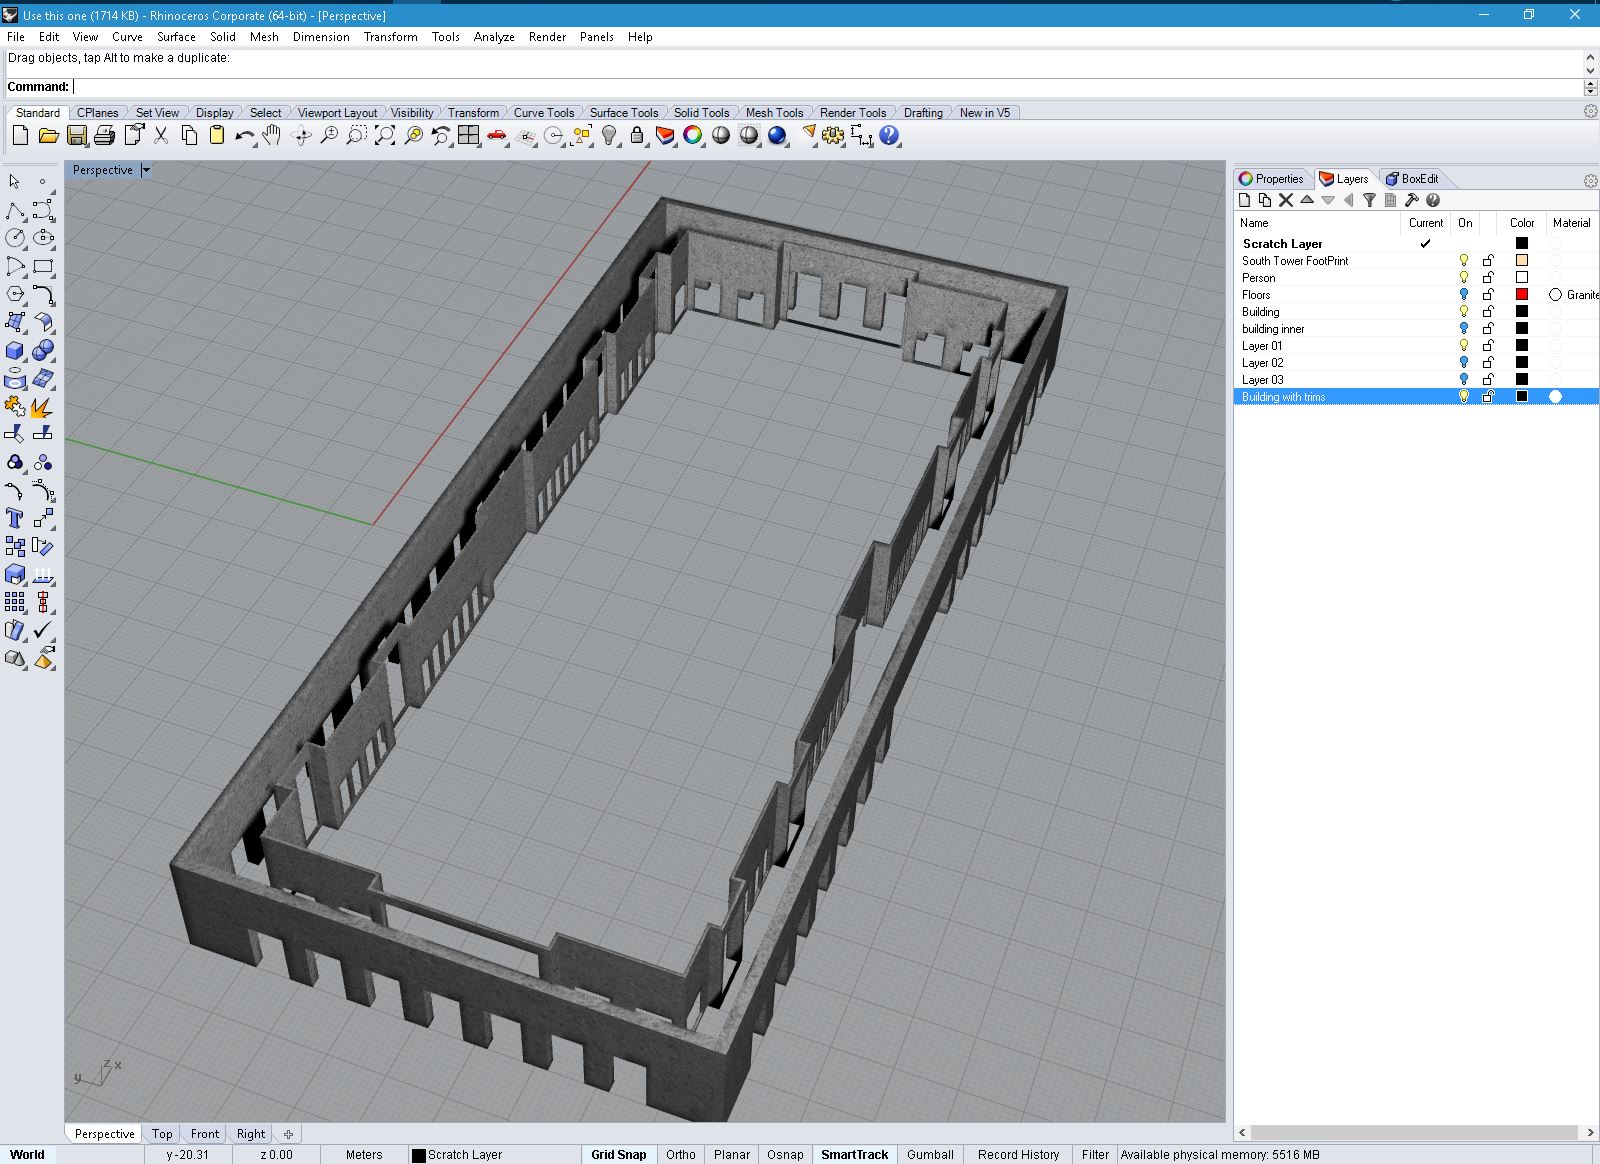This screenshot has height=1164, width=1600.
Task: Toggle Ortho mode in status bar
Action: coord(681,1154)
